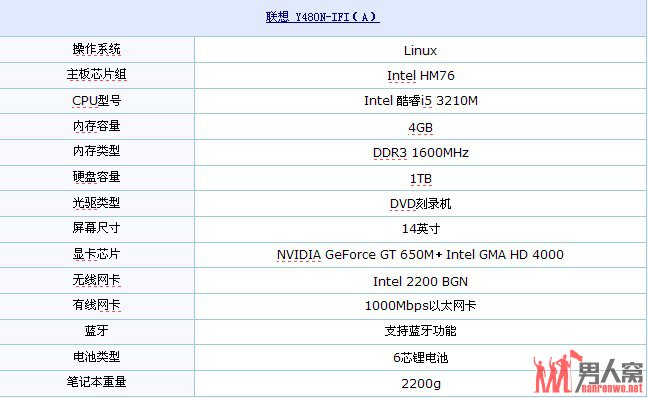Click the DDR3 1600MHz value

point(420,153)
